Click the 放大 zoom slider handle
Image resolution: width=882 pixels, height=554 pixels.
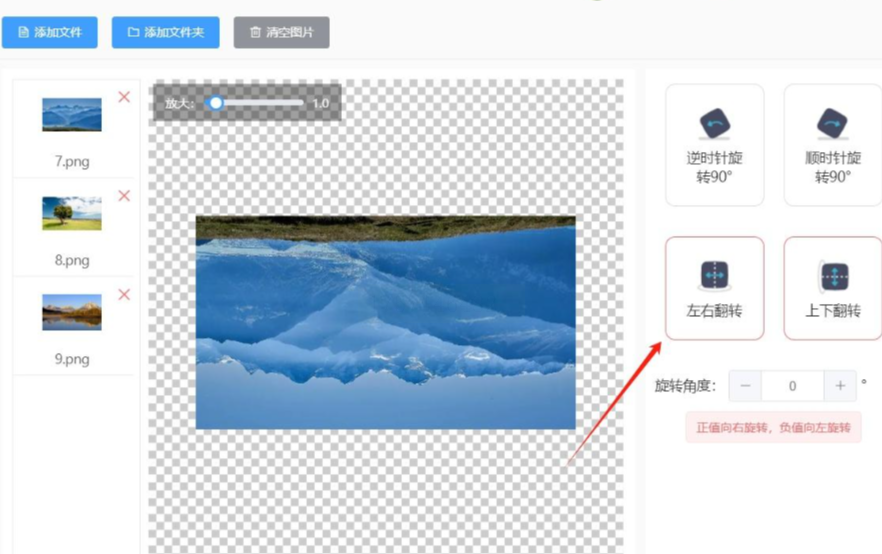(x=215, y=103)
